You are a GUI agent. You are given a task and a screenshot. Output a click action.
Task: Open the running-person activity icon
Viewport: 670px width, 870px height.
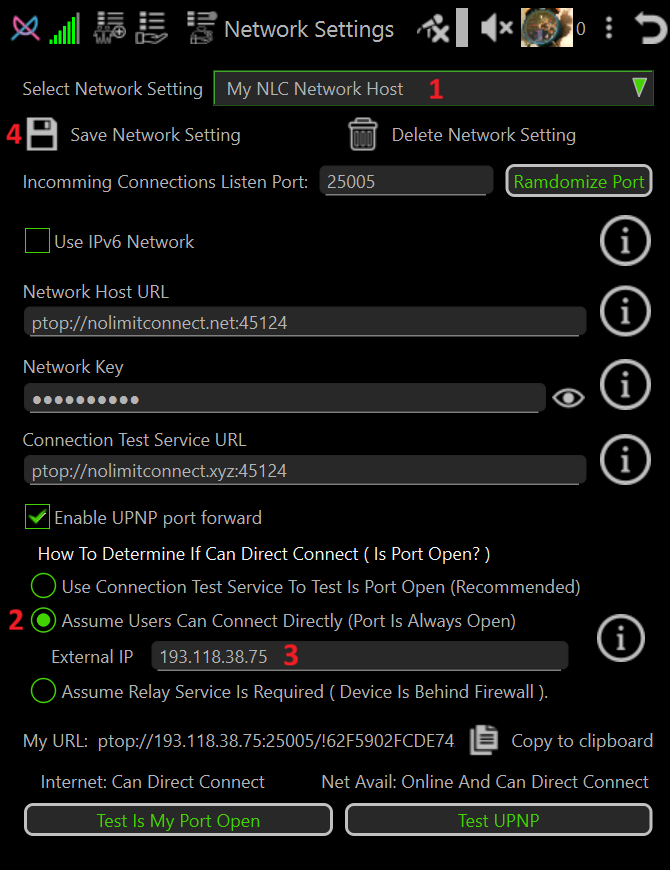(x=434, y=27)
